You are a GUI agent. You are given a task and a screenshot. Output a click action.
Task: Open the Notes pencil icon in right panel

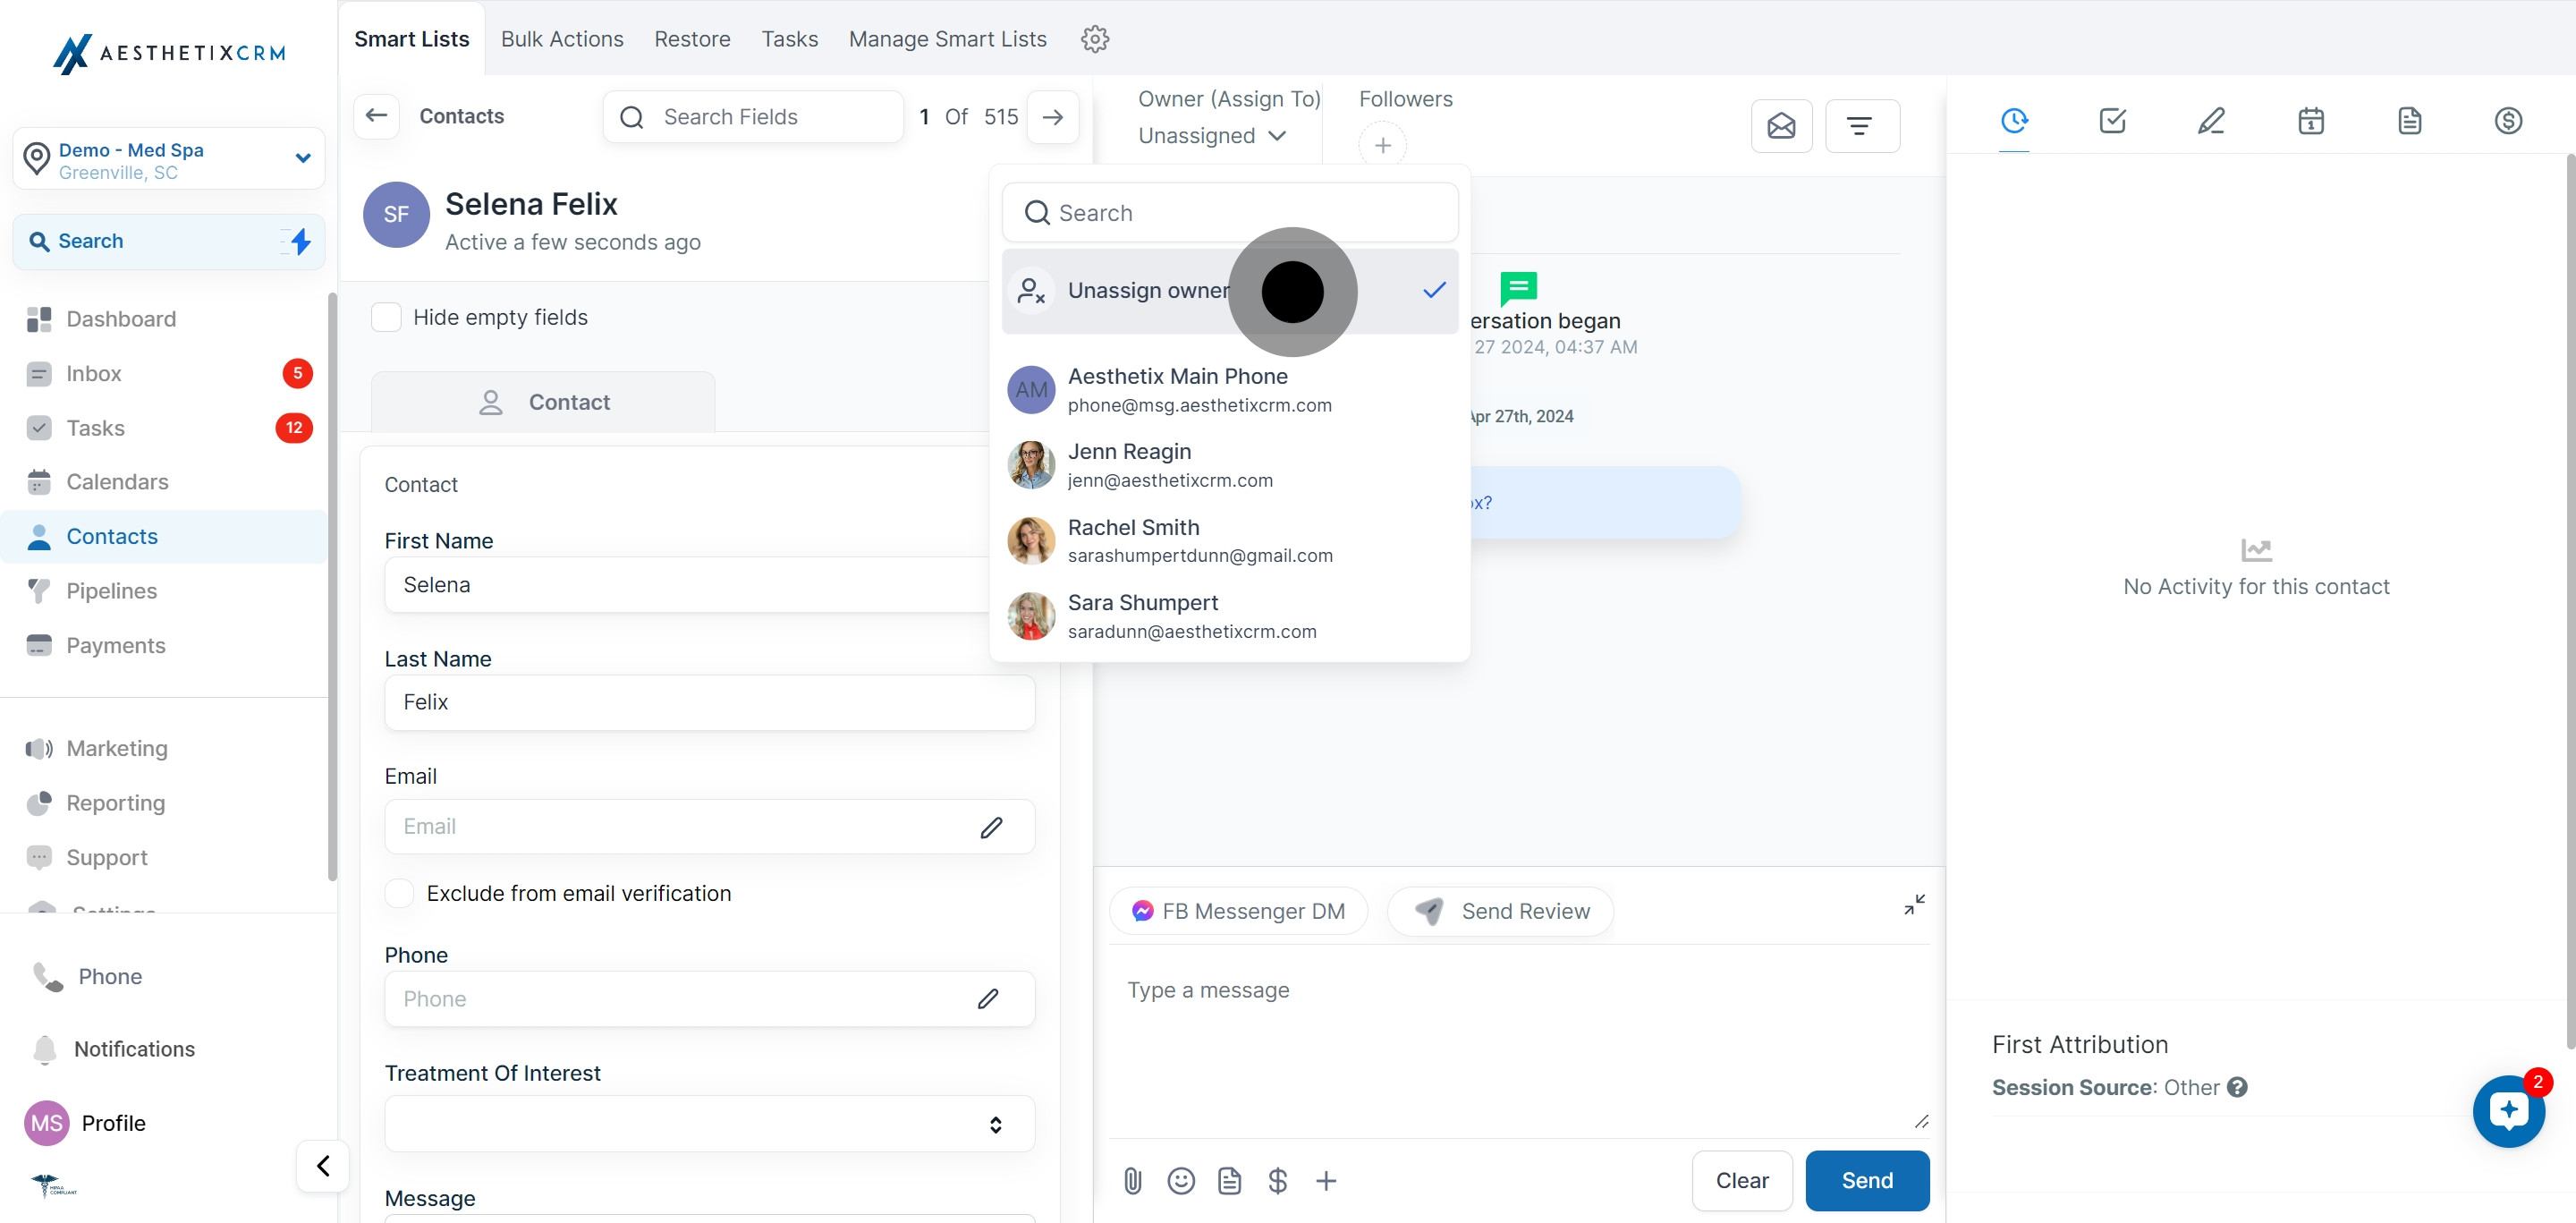(2211, 121)
